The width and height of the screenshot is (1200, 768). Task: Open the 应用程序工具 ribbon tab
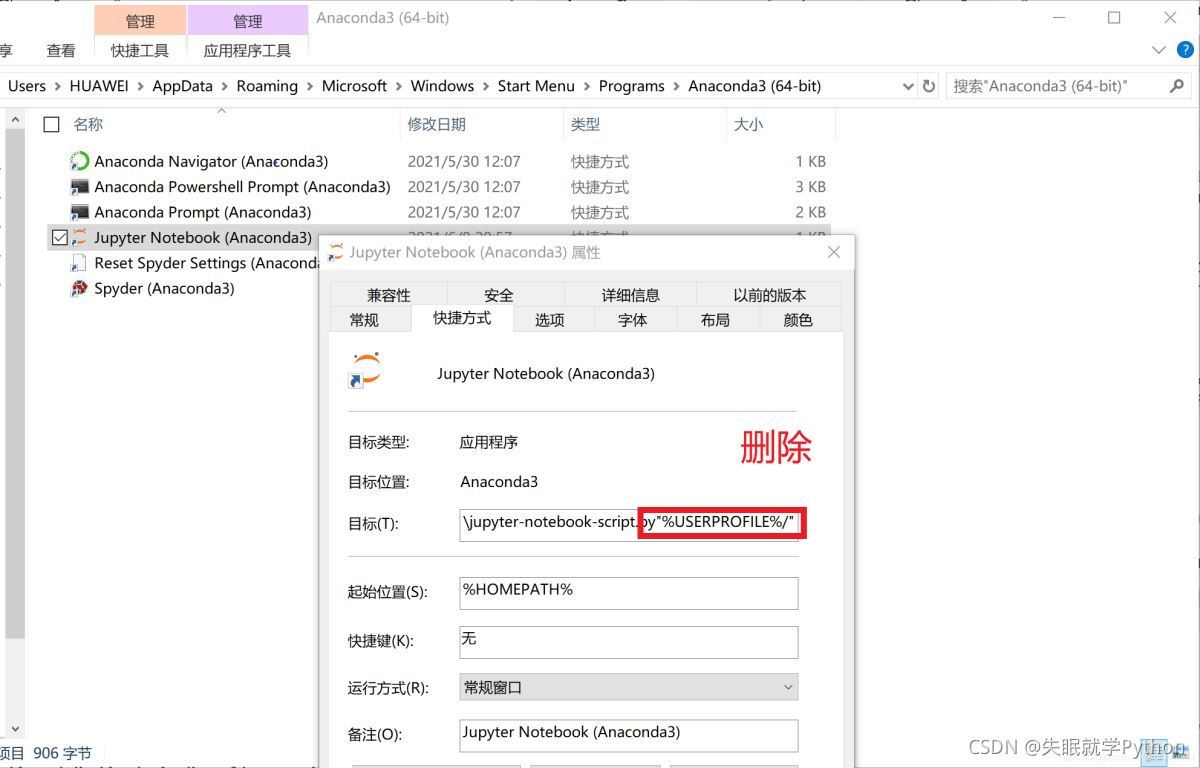click(247, 50)
